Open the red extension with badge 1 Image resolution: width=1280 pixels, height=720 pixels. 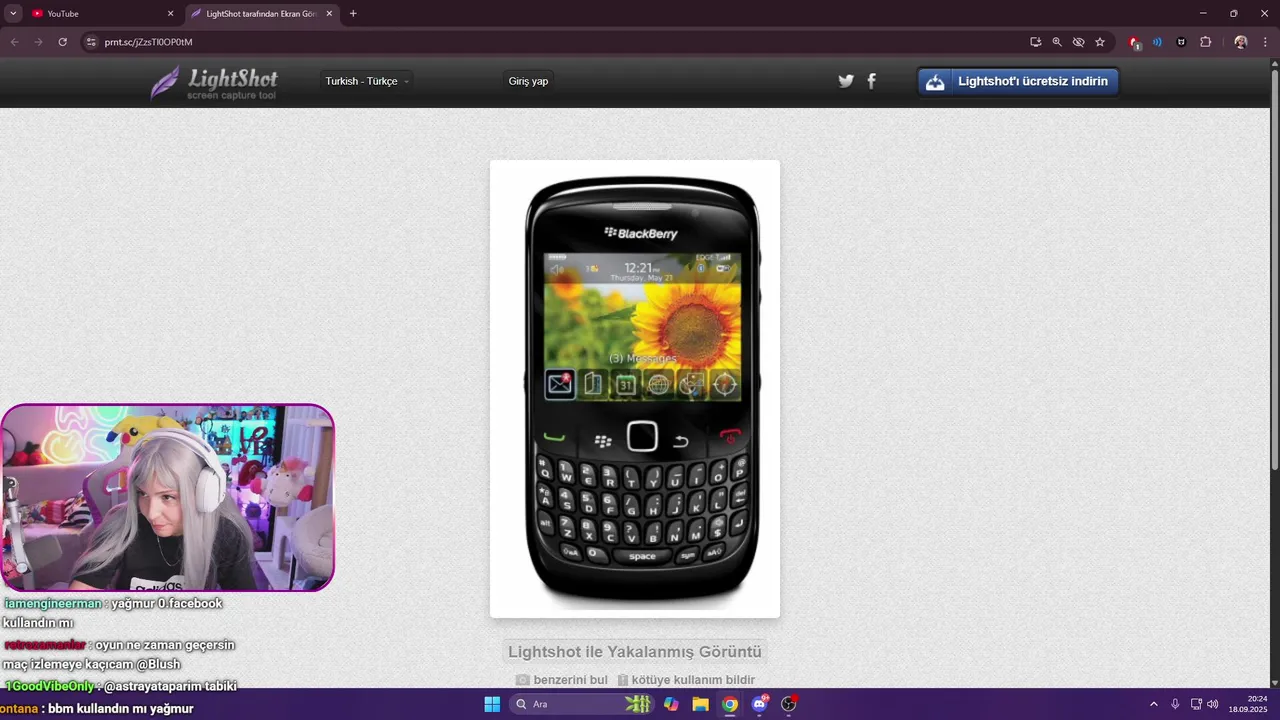[x=1135, y=42]
